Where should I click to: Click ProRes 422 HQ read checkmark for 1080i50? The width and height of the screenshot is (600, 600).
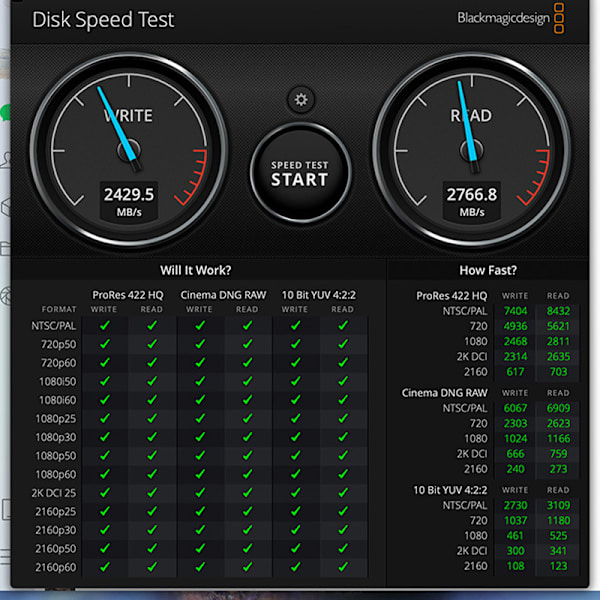152,381
